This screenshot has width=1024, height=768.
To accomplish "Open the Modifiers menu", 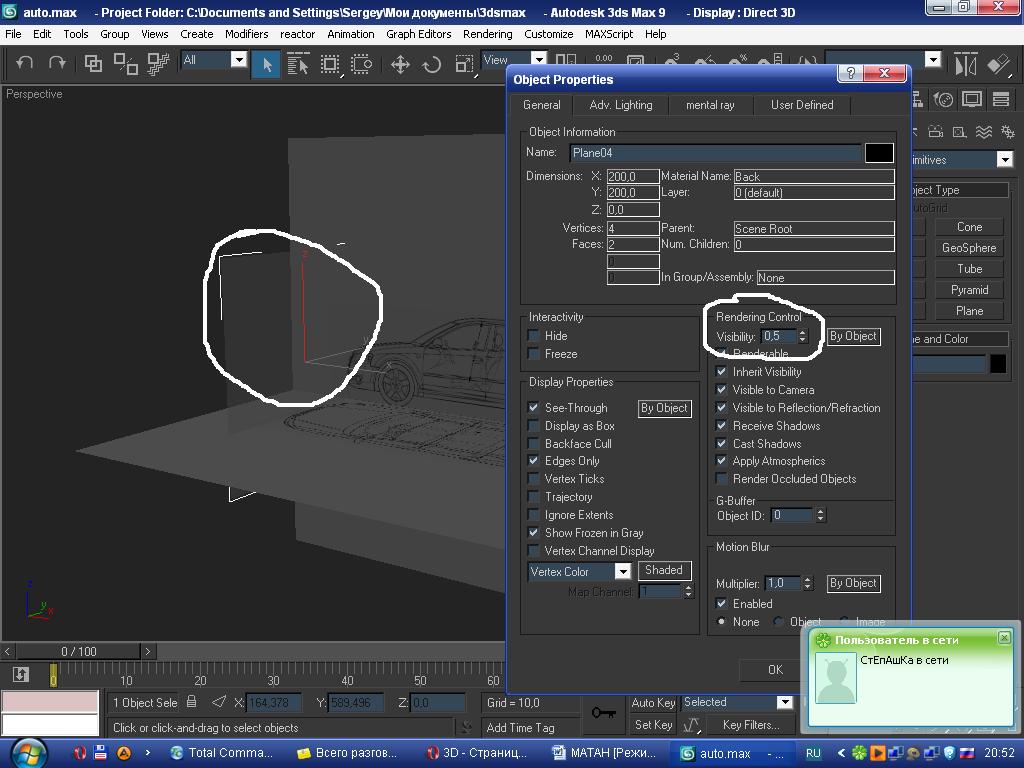I will click(246, 34).
